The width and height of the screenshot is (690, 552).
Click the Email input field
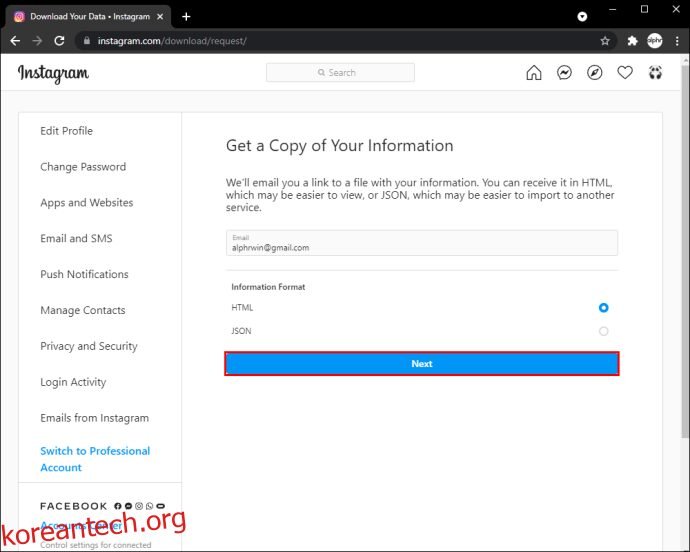click(422, 243)
